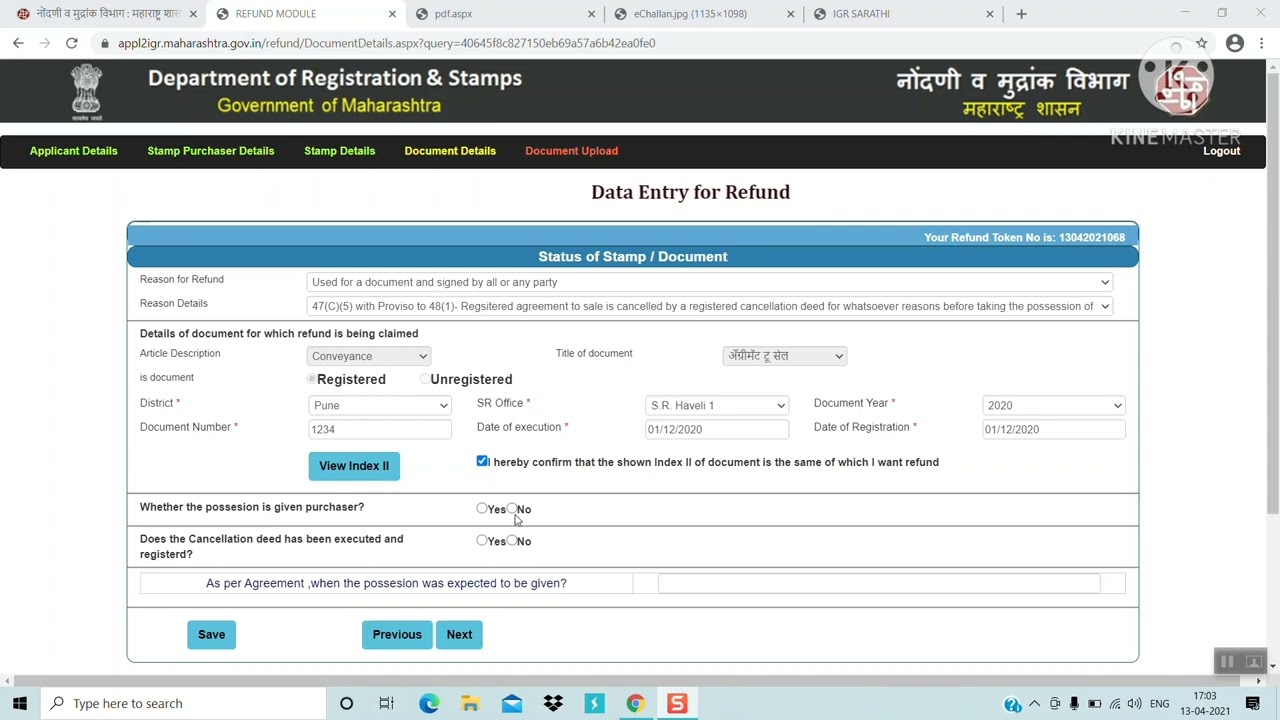Image resolution: width=1280 pixels, height=720 pixels.
Task: Show hidden system tray icons
Action: [1035, 704]
